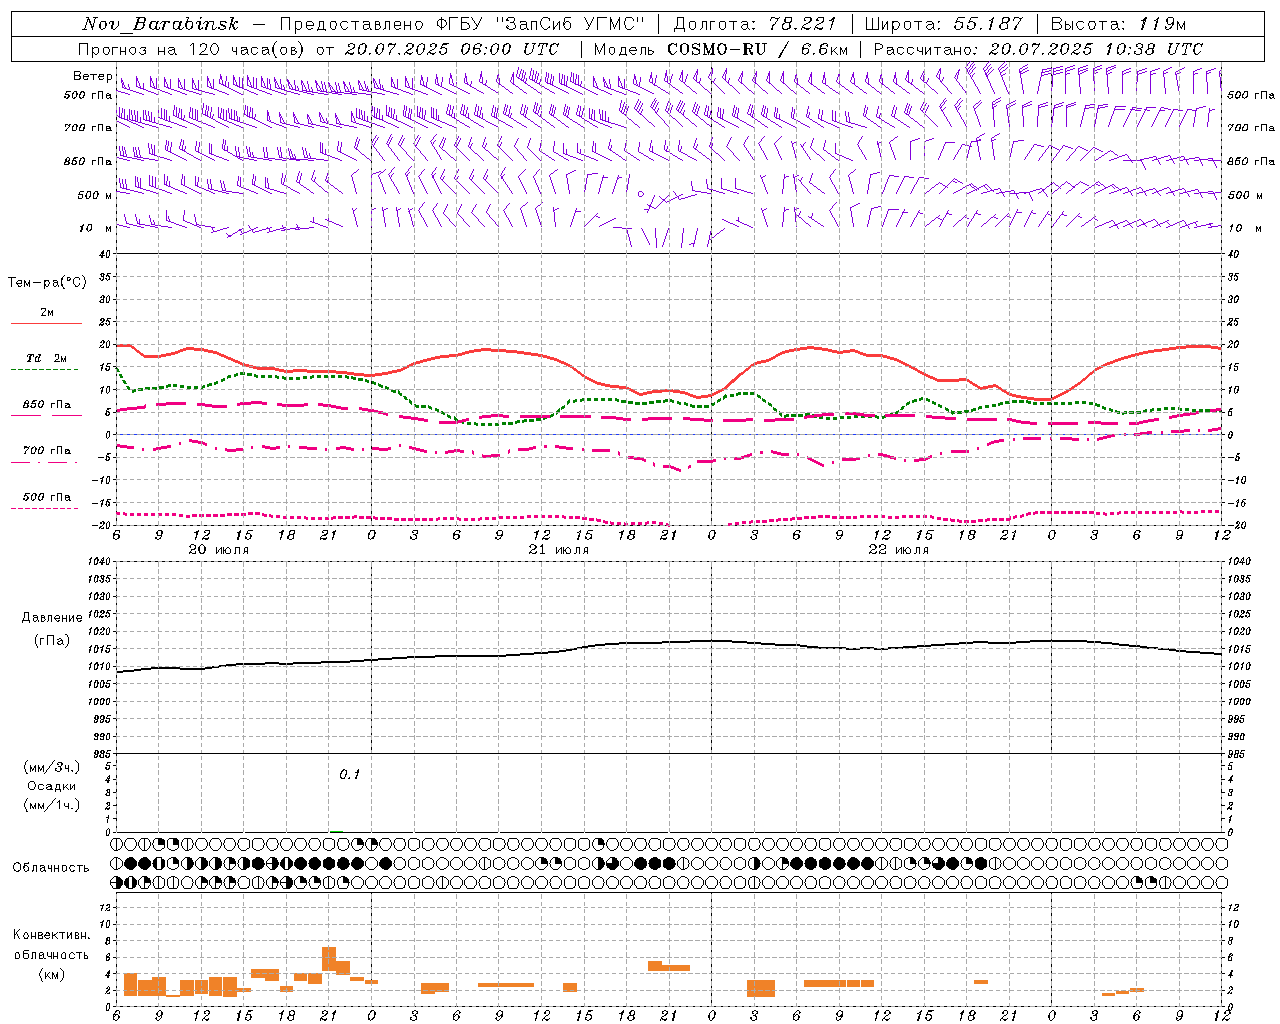This screenshot has width=1280, height=1024.
Task: Click the 'Прогноз на 120 часа(ов)' forecast text
Action: point(193,49)
